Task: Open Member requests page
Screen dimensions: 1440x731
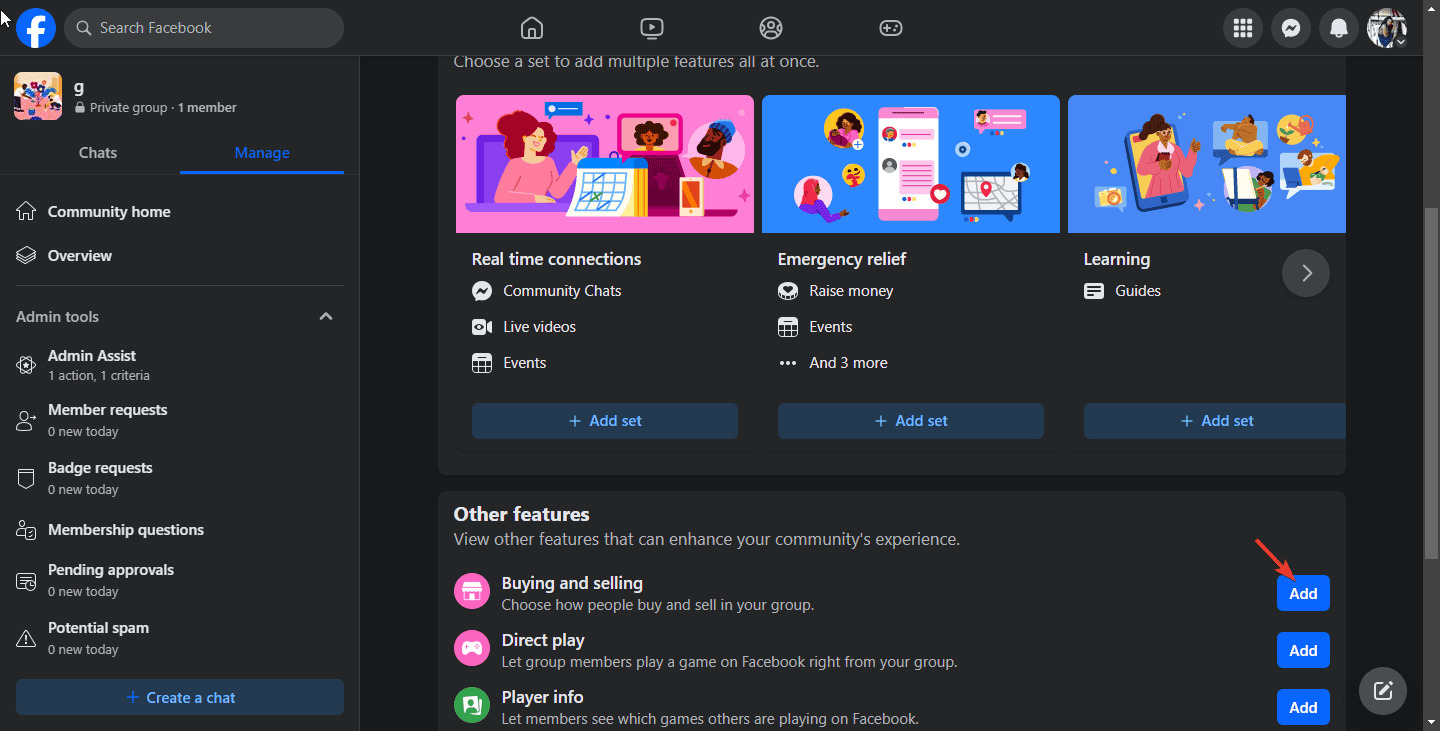Action: pyautogui.click(x=180, y=421)
